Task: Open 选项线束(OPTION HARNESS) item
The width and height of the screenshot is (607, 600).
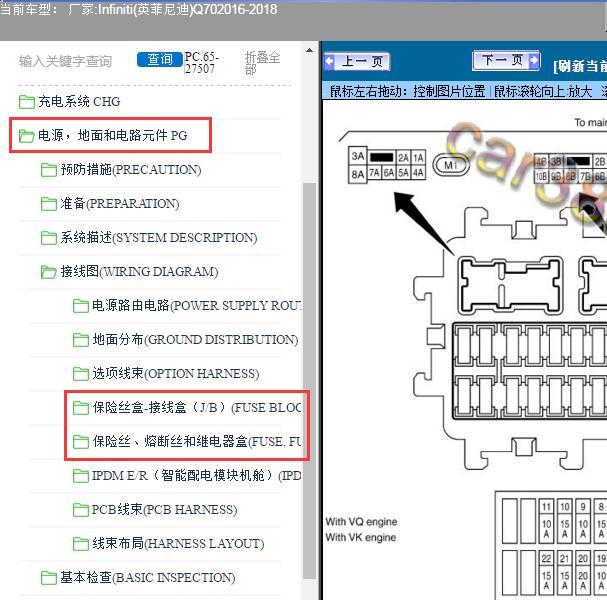Action: 176,374
